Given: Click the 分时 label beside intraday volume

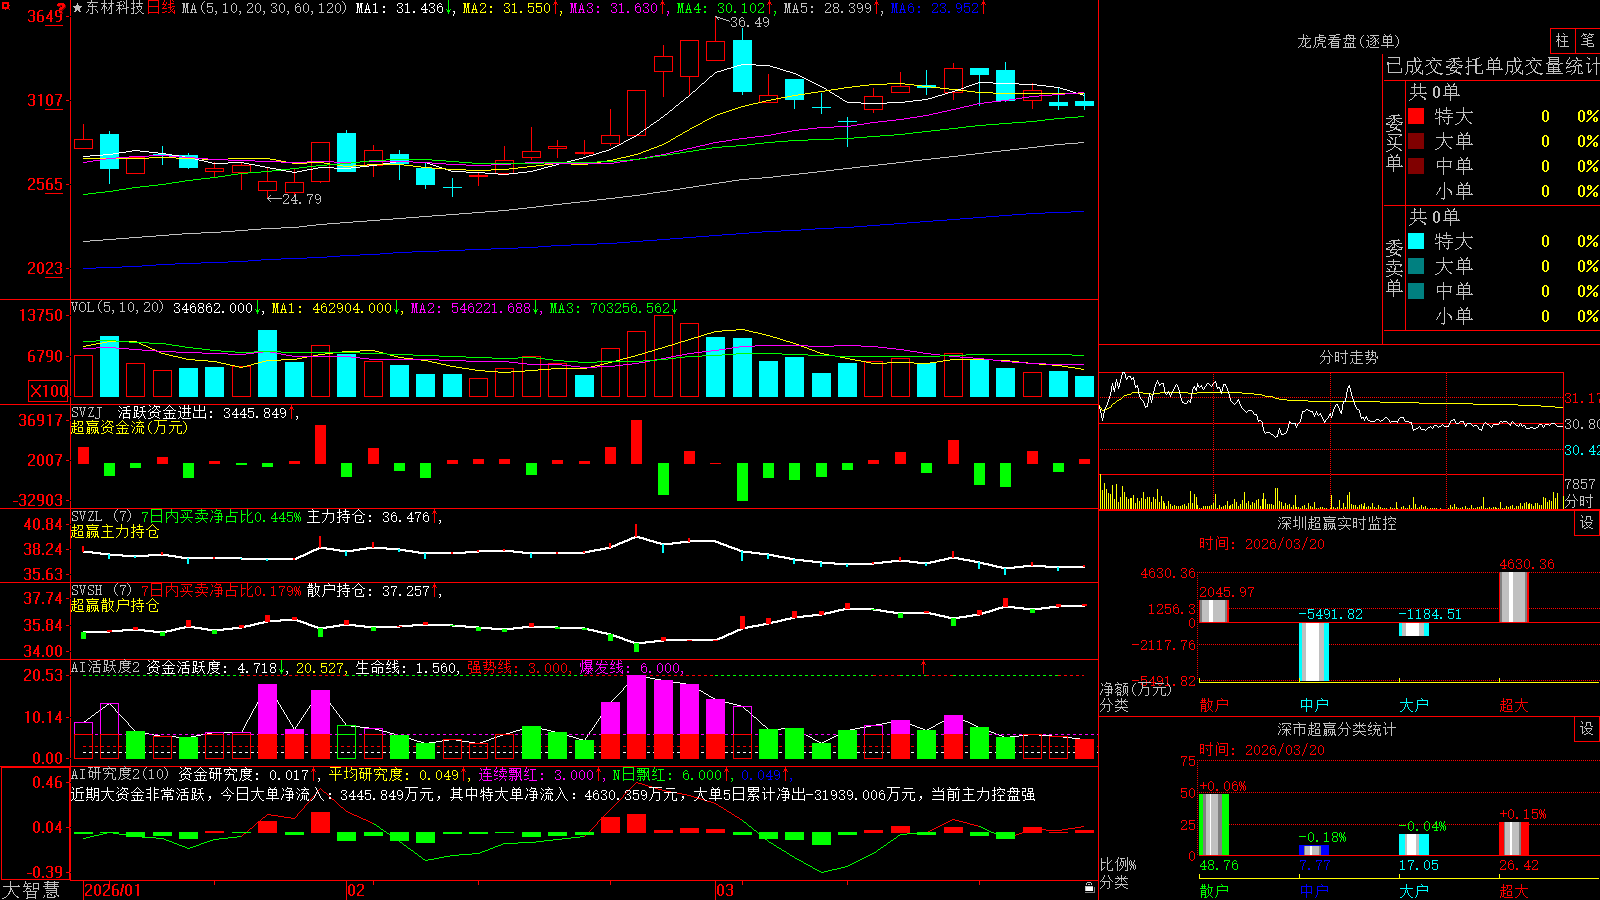Looking at the screenshot, I should point(1579,501).
